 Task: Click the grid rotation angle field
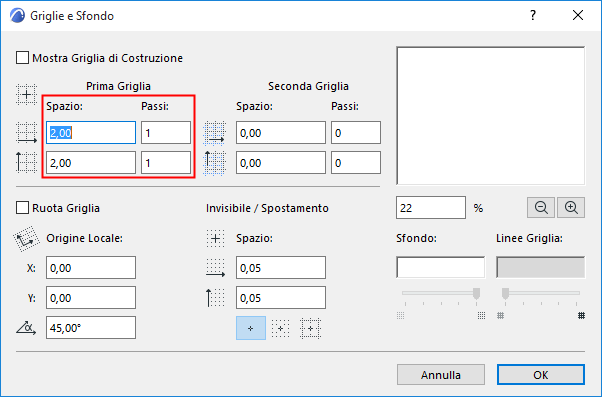tap(91, 328)
